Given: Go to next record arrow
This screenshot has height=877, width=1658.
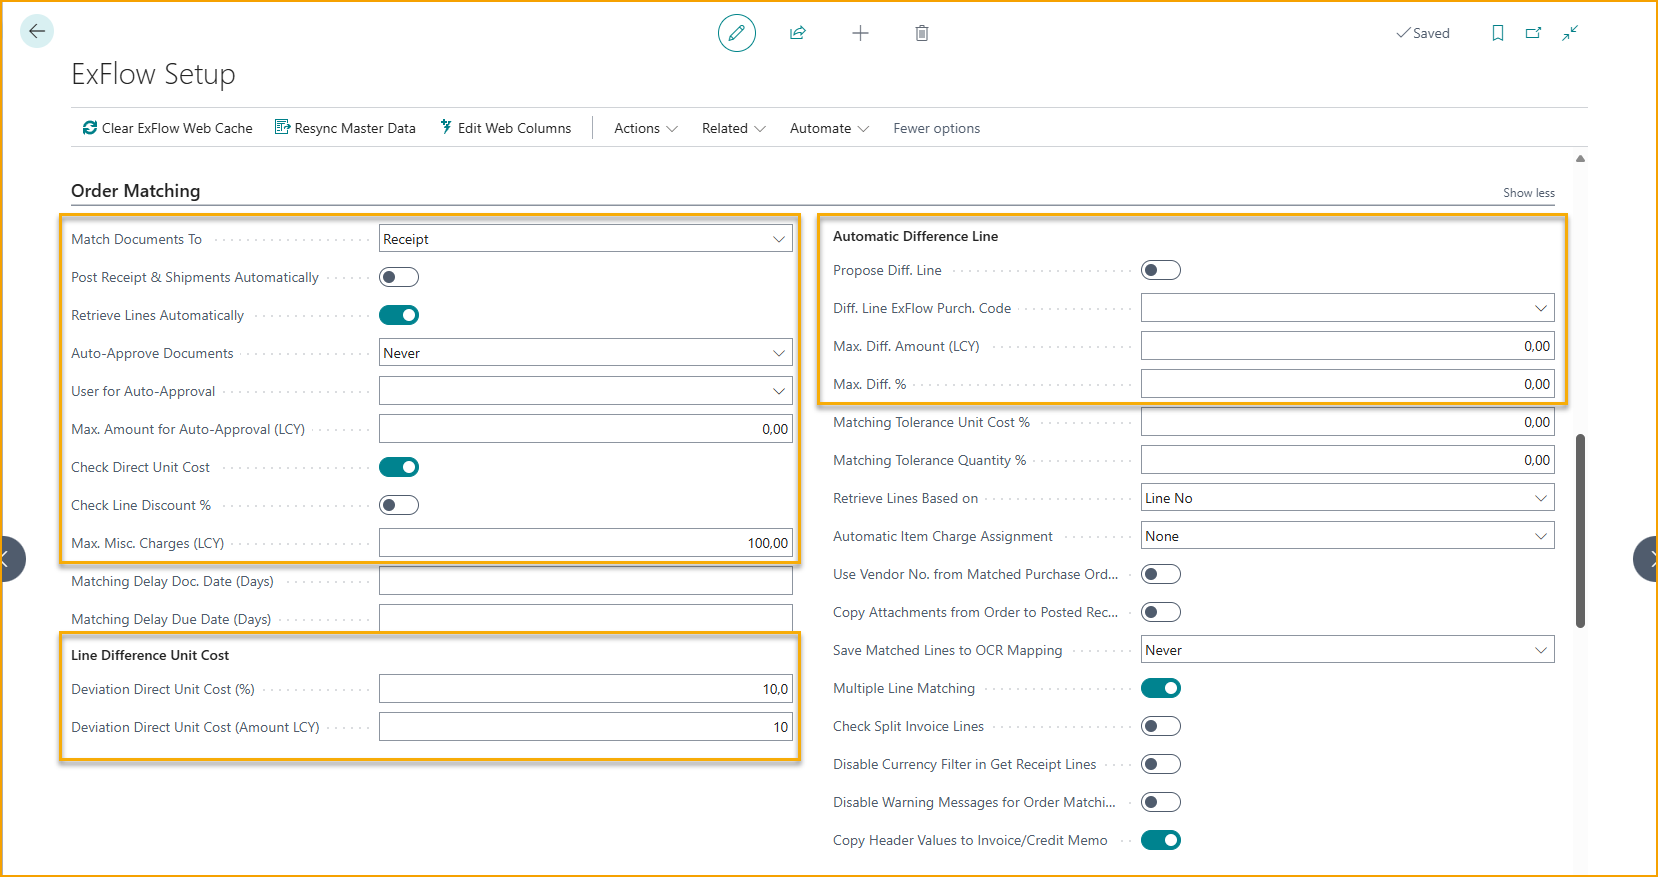Looking at the screenshot, I should (1647, 559).
